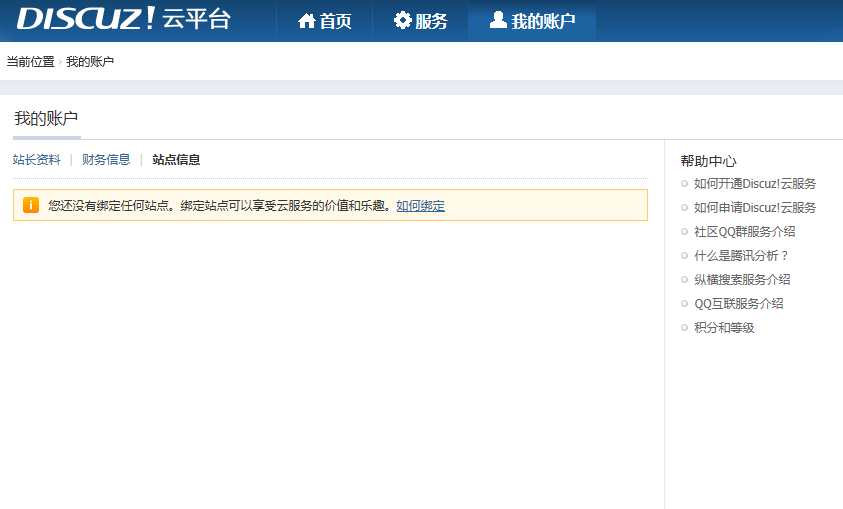
Task: Click the orange info icon in notice
Action: pos(31,205)
